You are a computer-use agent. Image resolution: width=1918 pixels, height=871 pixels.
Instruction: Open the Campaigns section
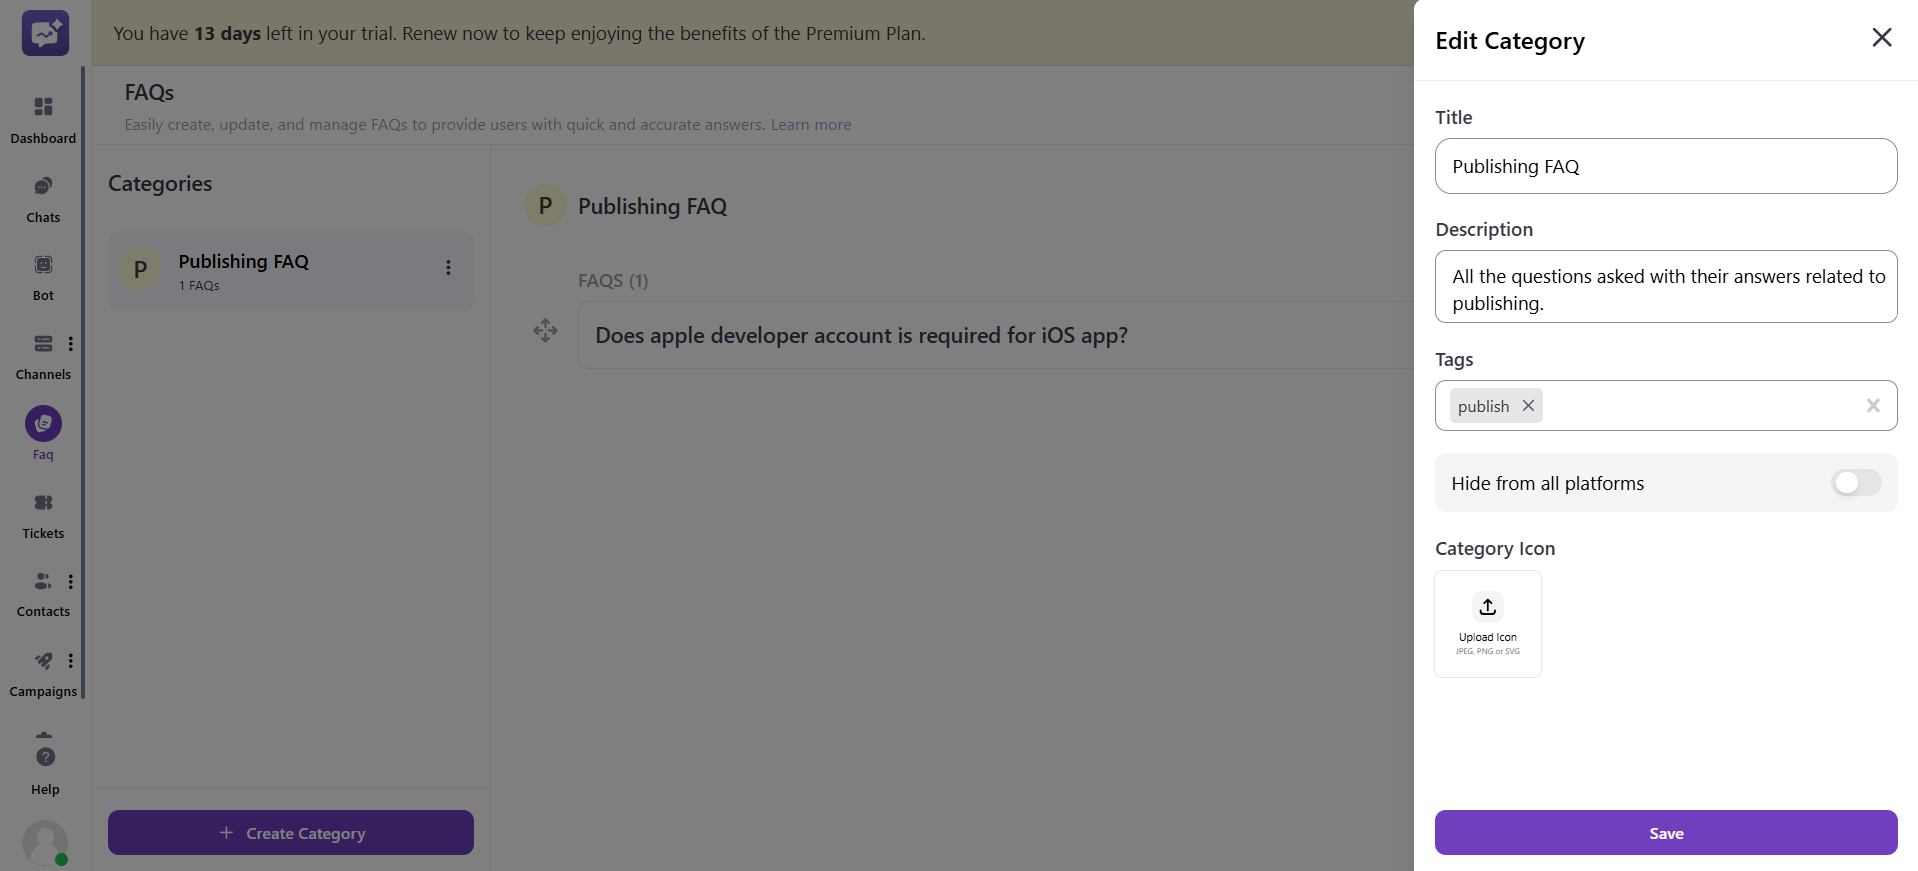[x=42, y=671]
